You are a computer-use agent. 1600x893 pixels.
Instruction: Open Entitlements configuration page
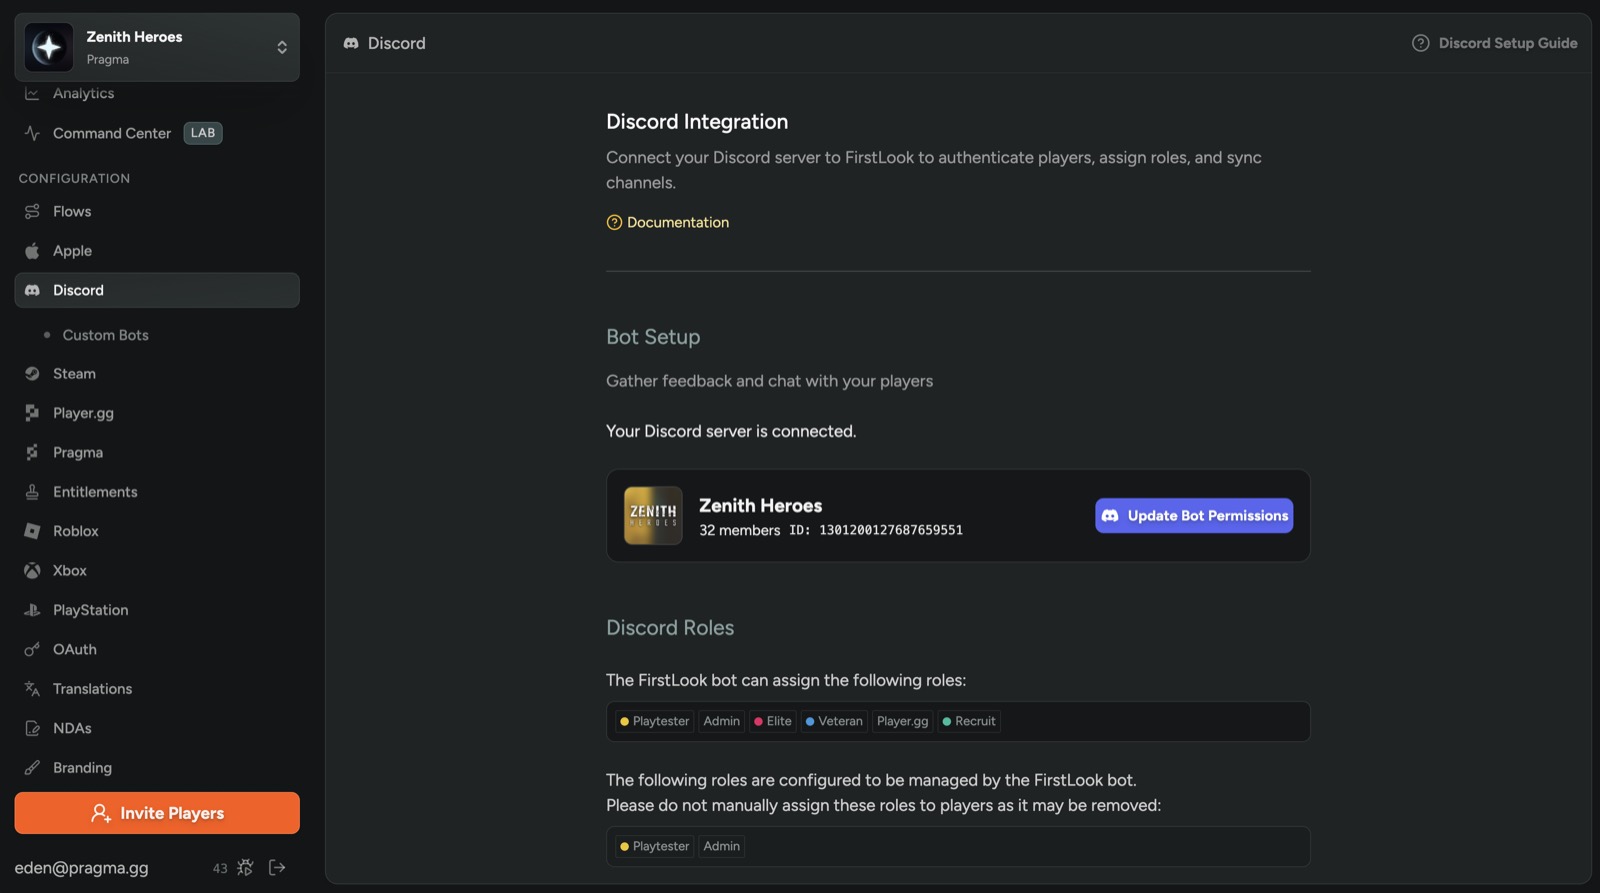(x=95, y=492)
